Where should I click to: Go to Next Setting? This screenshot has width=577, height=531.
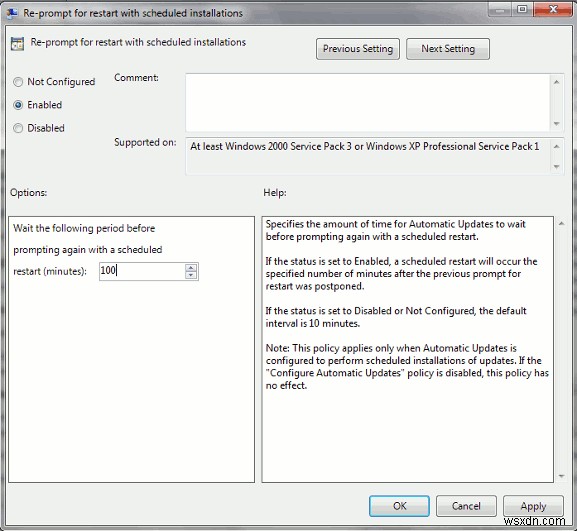[x=448, y=49]
